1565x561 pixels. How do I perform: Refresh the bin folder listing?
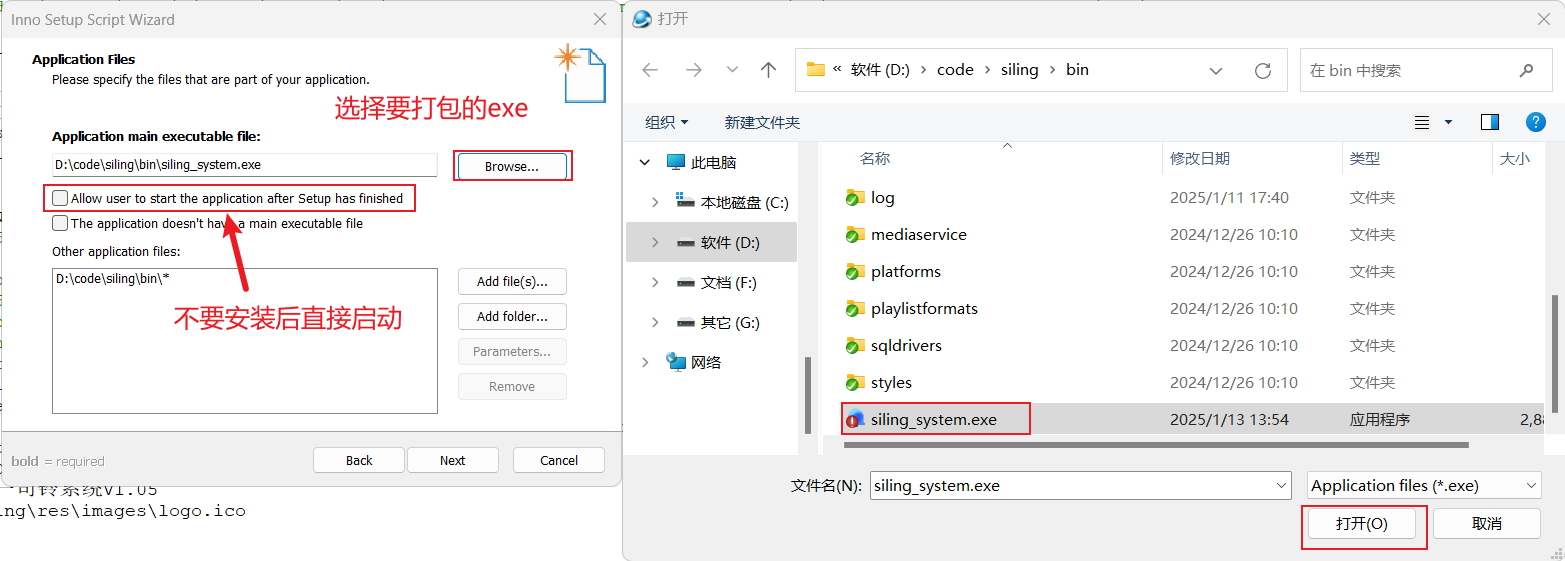[x=1263, y=70]
